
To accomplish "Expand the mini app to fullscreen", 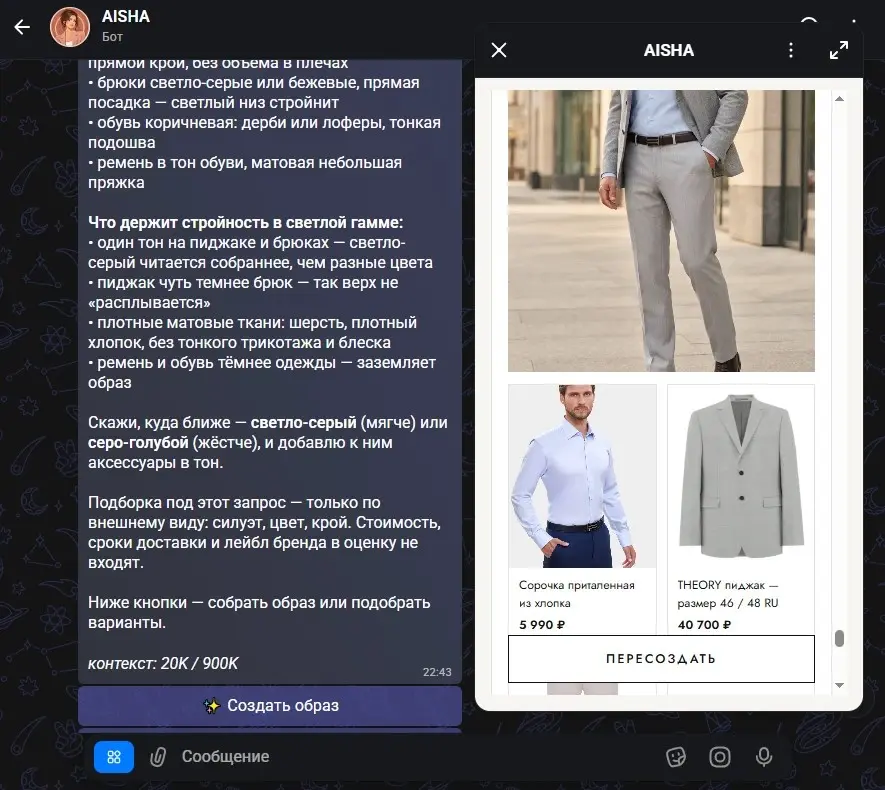I will click(839, 50).
